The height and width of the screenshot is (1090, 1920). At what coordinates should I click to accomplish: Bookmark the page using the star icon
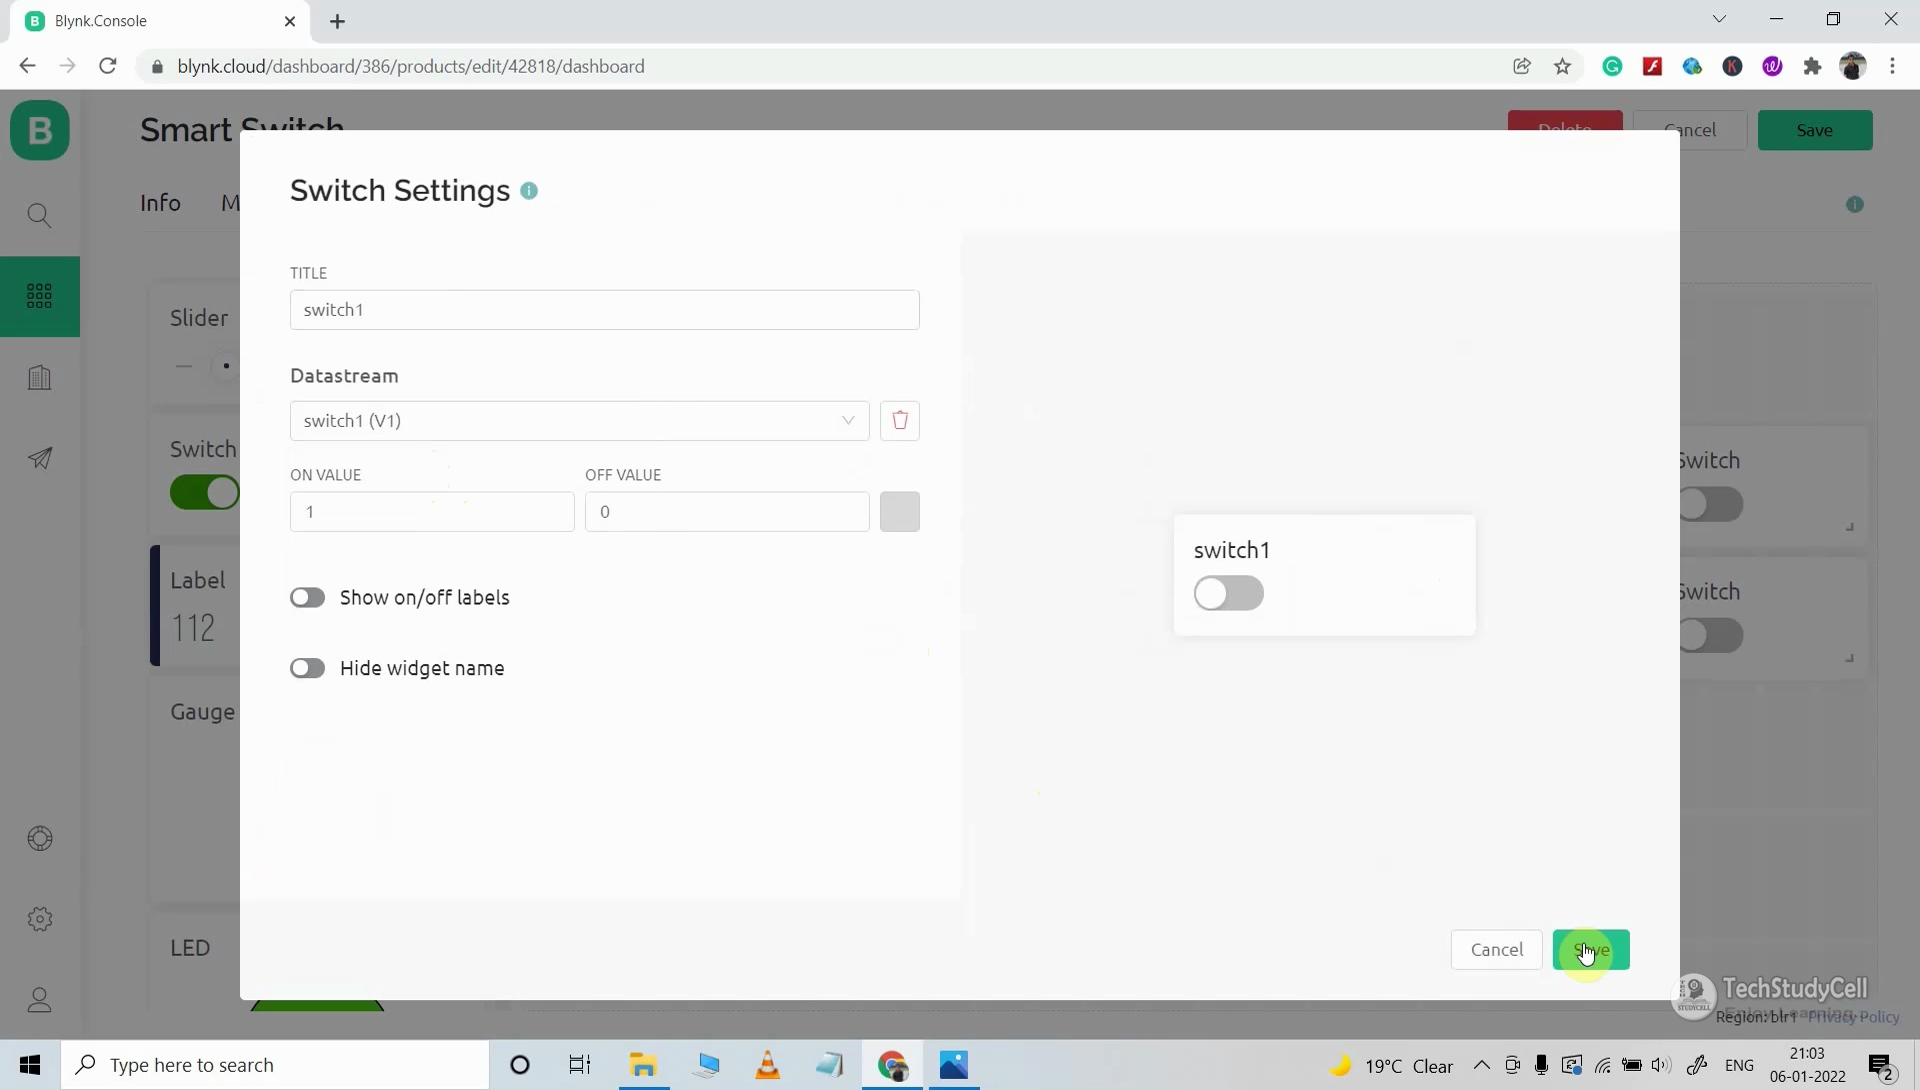tap(1562, 66)
